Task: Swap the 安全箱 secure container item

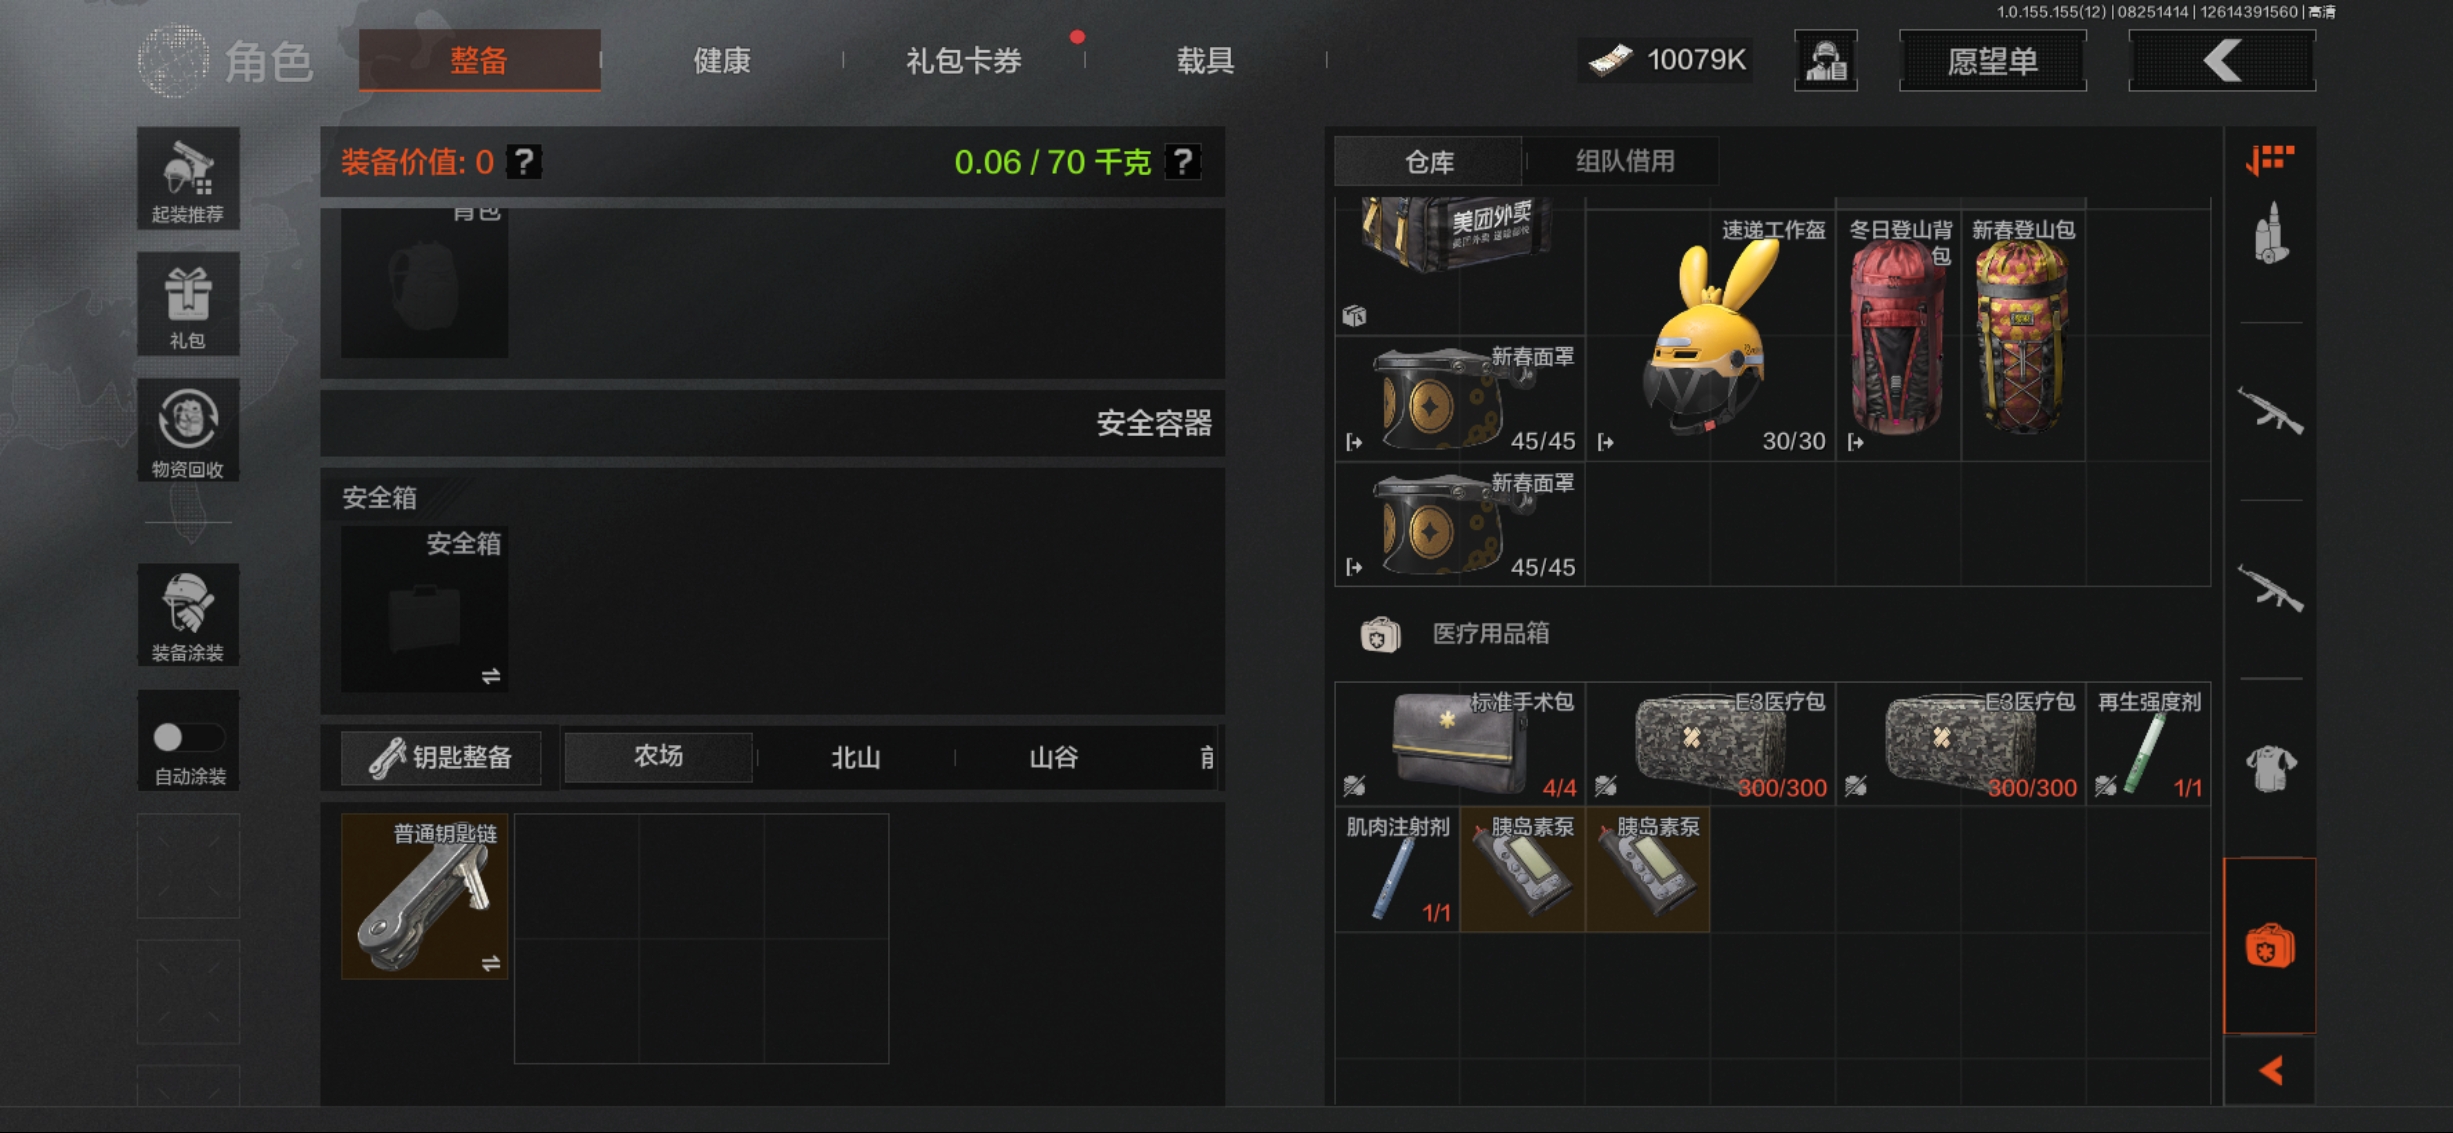Action: click(490, 676)
